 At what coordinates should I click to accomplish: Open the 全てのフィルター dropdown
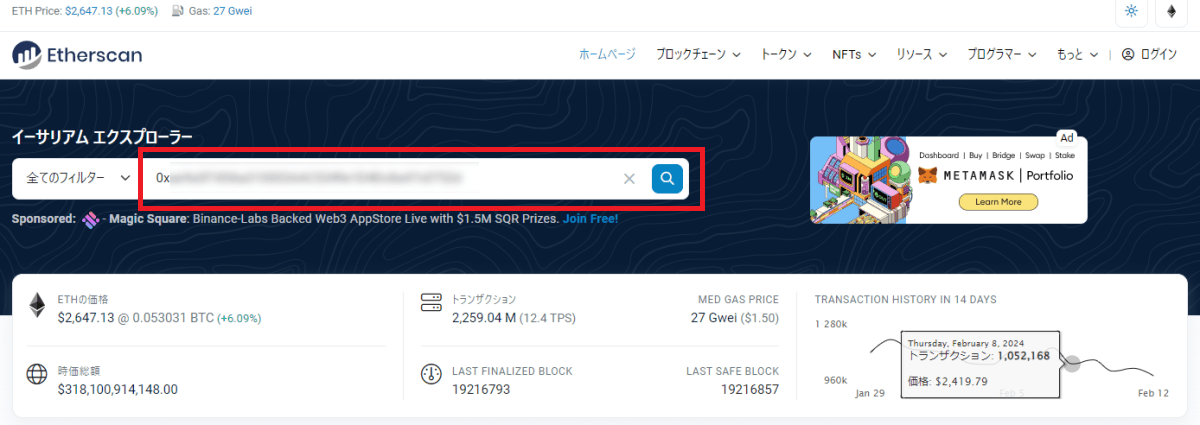(x=78, y=178)
